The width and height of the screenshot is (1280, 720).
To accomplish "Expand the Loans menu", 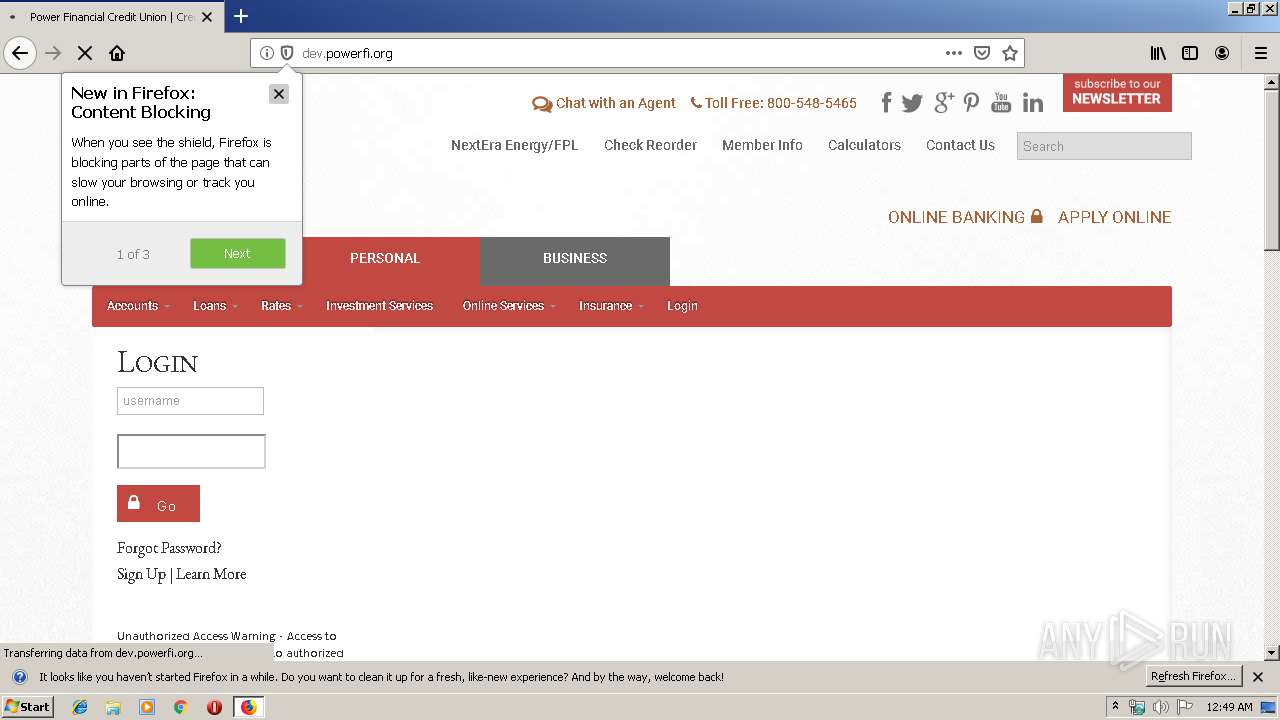I will click(215, 306).
